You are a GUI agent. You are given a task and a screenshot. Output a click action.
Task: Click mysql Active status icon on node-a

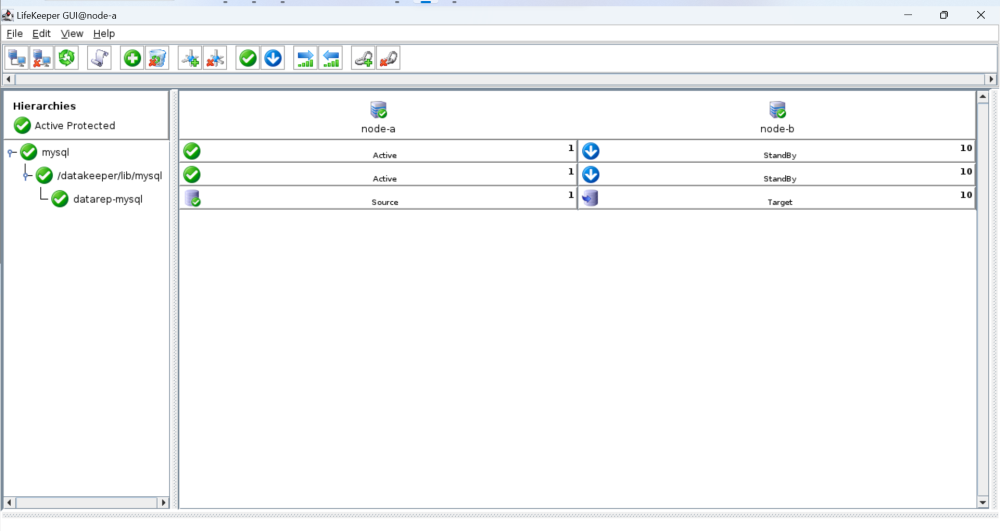tap(192, 151)
